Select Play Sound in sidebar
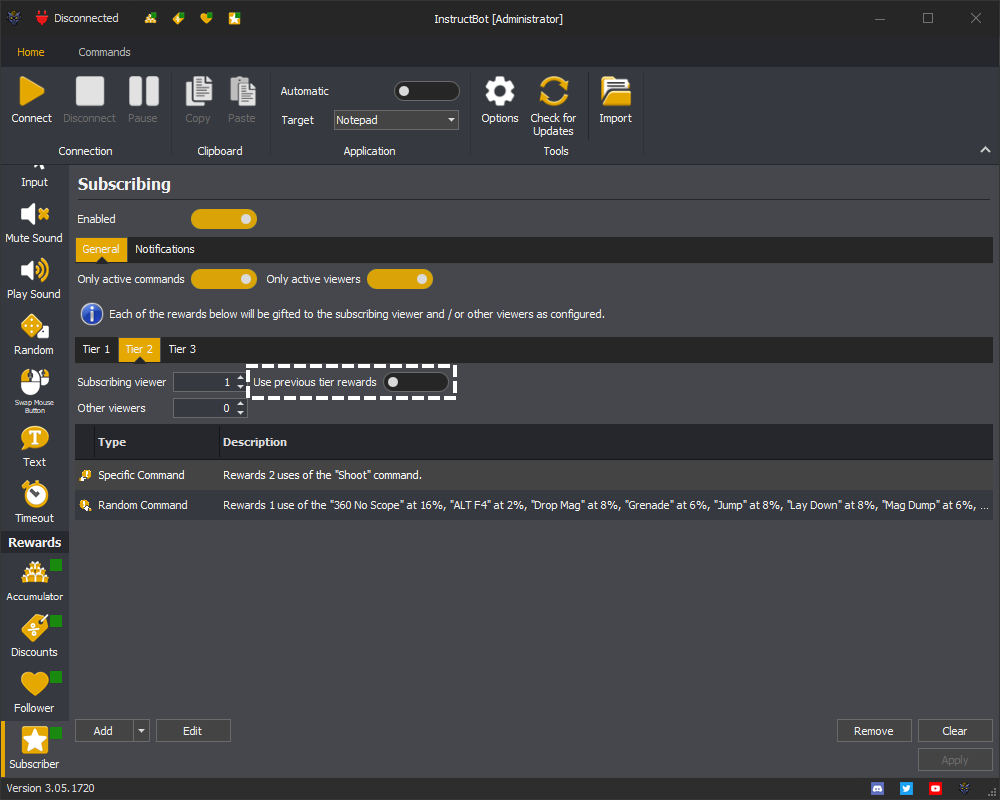 (34, 279)
